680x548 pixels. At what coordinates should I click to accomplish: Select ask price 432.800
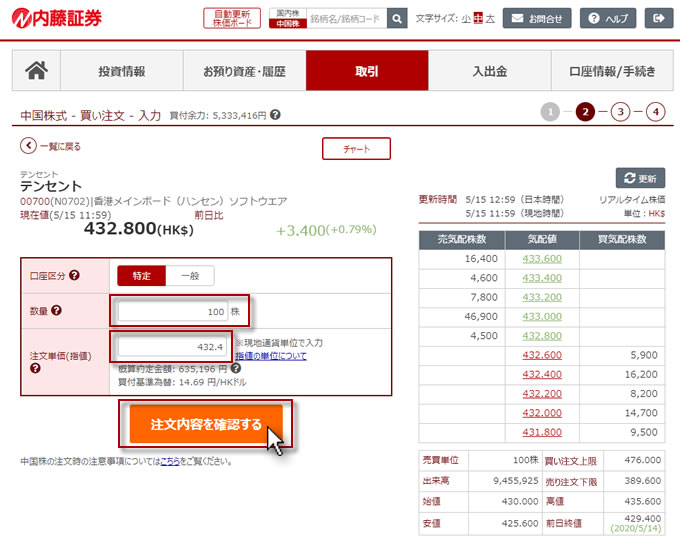pyautogui.click(x=542, y=336)
